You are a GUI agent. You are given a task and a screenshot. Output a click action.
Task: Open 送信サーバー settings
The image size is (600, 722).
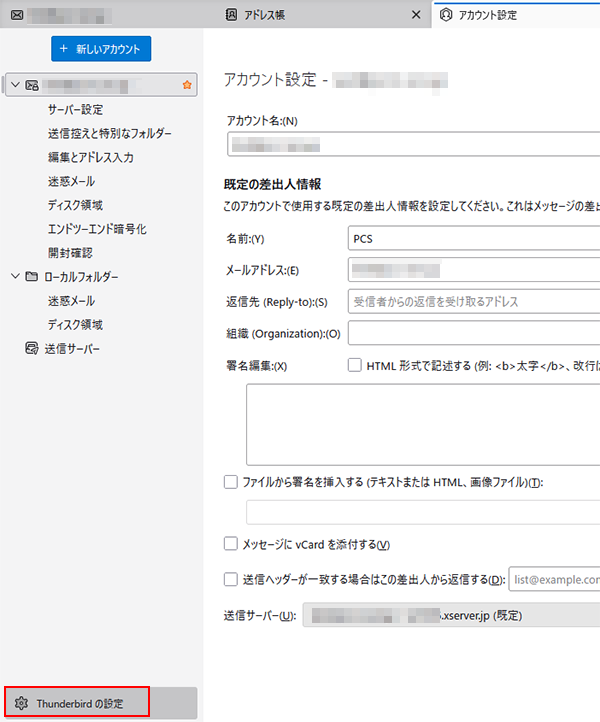click(x=72, y=349)
